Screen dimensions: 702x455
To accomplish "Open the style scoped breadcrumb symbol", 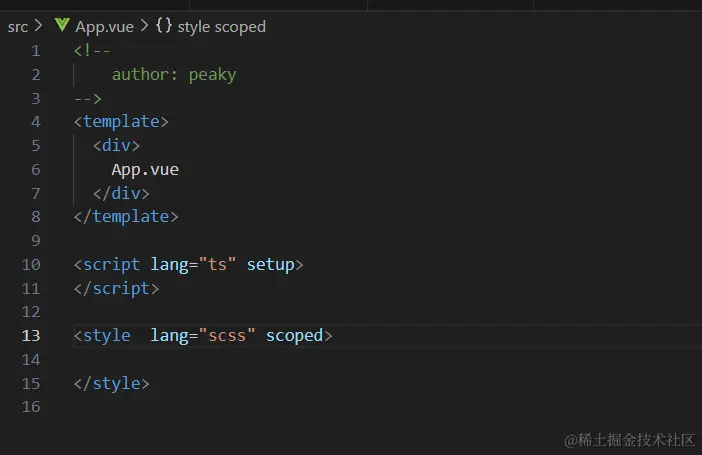I will (221, 26).
